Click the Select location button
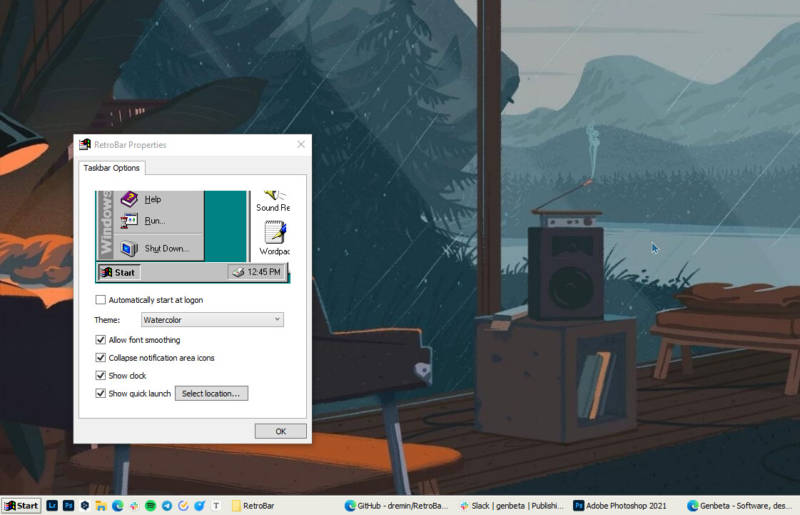800x515 pixels. tap(211, 394)
